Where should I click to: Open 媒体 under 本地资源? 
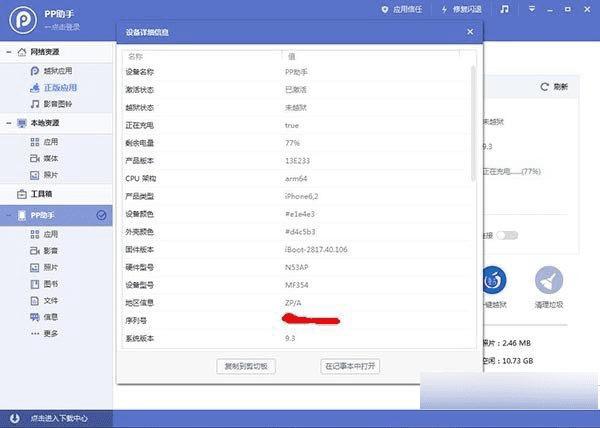pyautogui.click(x=44, y=158)
